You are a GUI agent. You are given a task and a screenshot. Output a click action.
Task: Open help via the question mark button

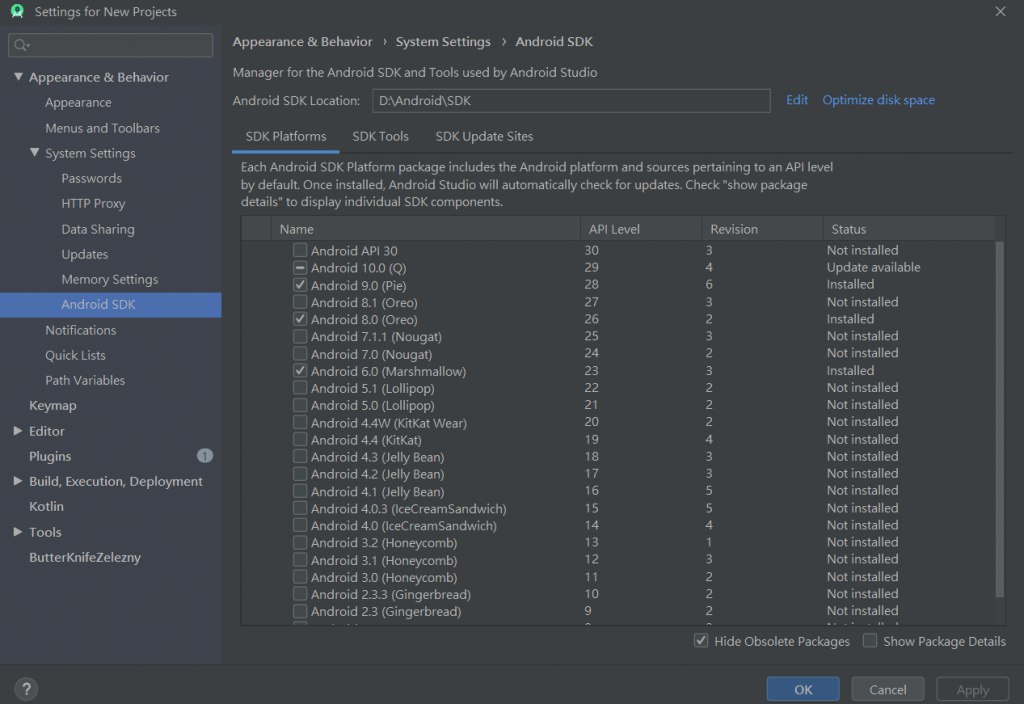pyautogui.click(x=26, y=688)
